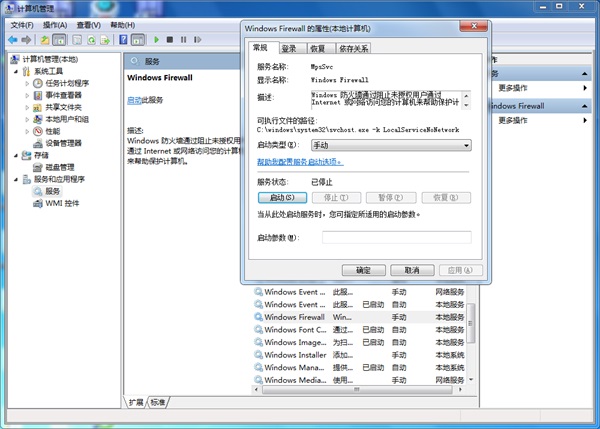Select 服务 node in the left tree
Screen dimensions: 600x429
pos(52,191)
